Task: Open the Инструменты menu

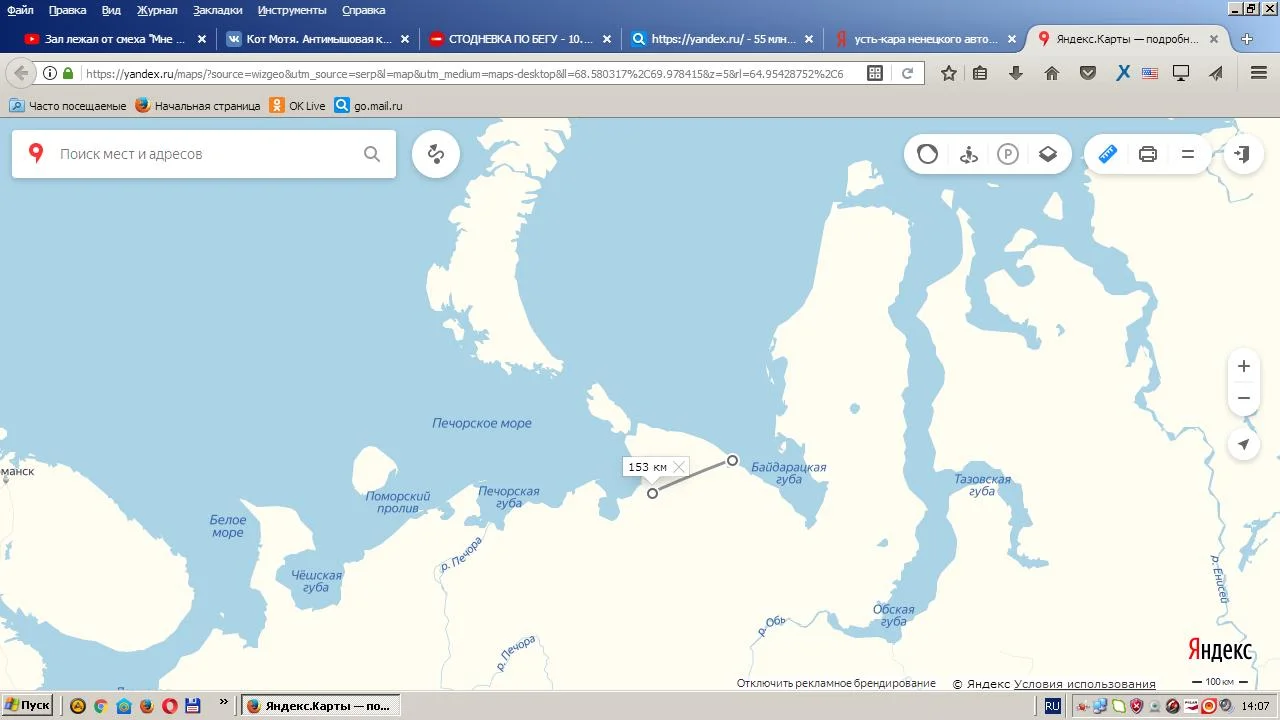Action: point(292,10)
